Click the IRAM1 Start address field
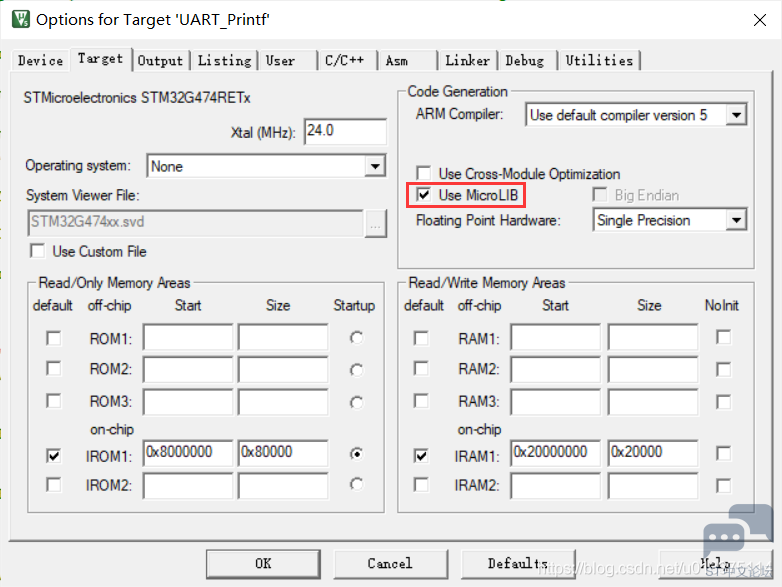Image resolution: width=782 pixels, height=587 pixels. pyautogui.click(x=556, y=453)
